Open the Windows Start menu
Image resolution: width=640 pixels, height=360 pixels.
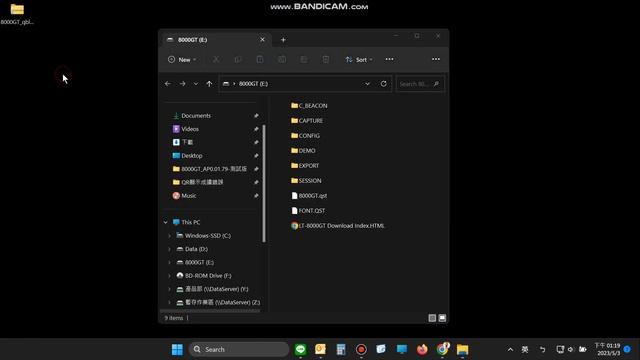pyautogui.click(x=177, y=349)
